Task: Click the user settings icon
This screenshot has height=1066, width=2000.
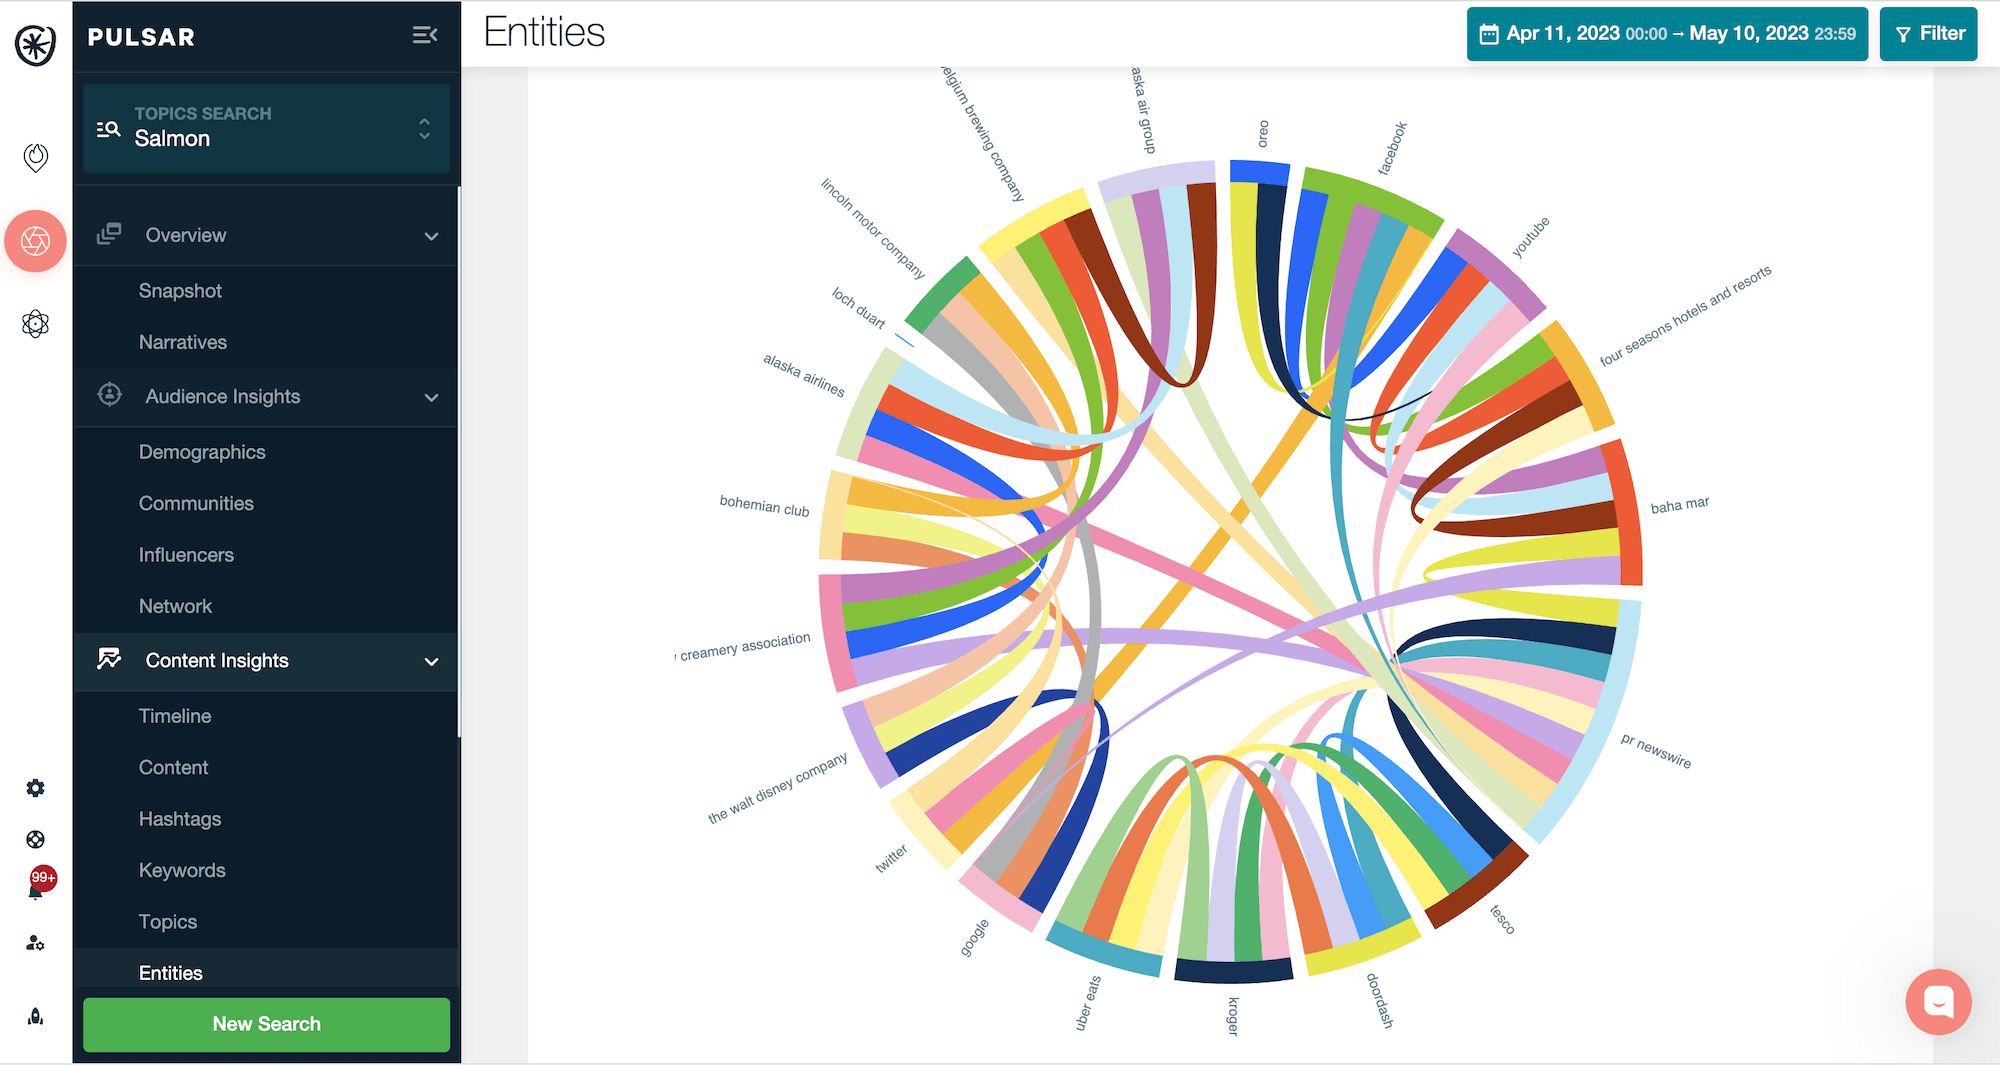Action: point(36,943)
